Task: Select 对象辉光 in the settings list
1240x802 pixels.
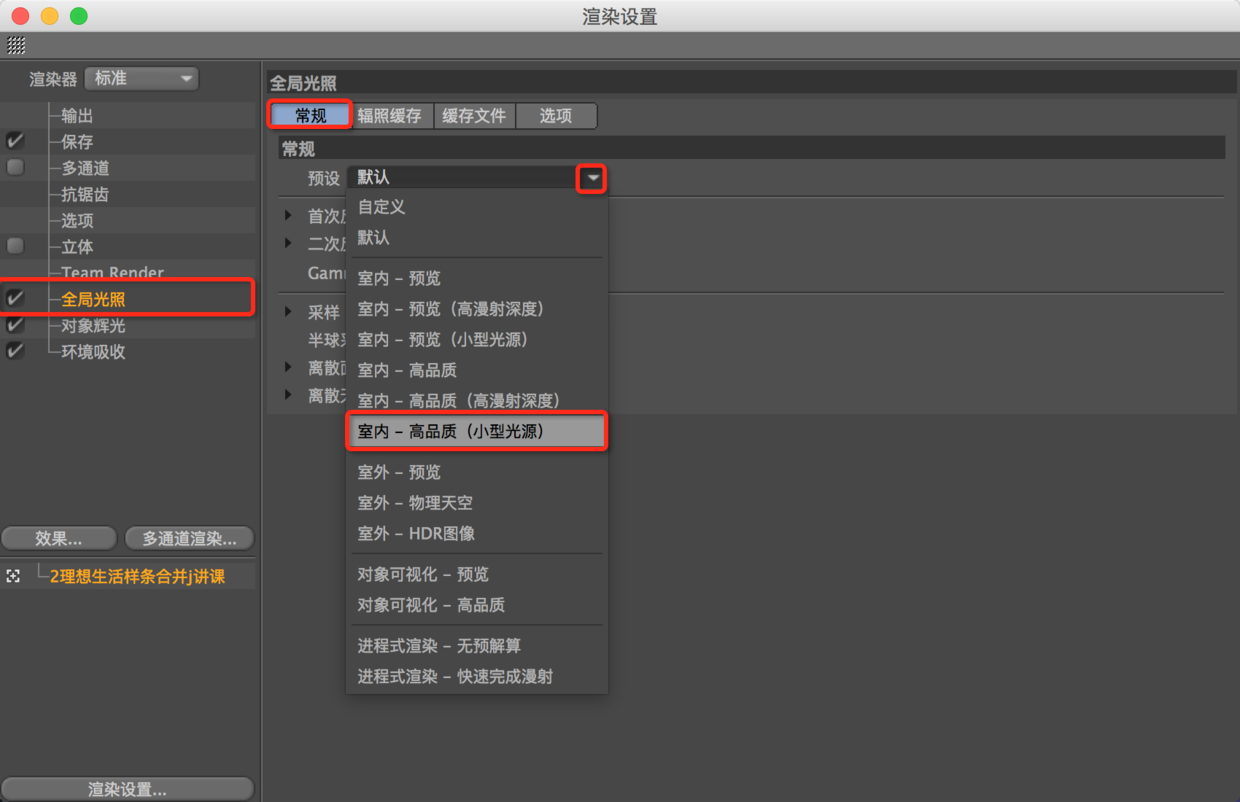Action: (93, 325)
